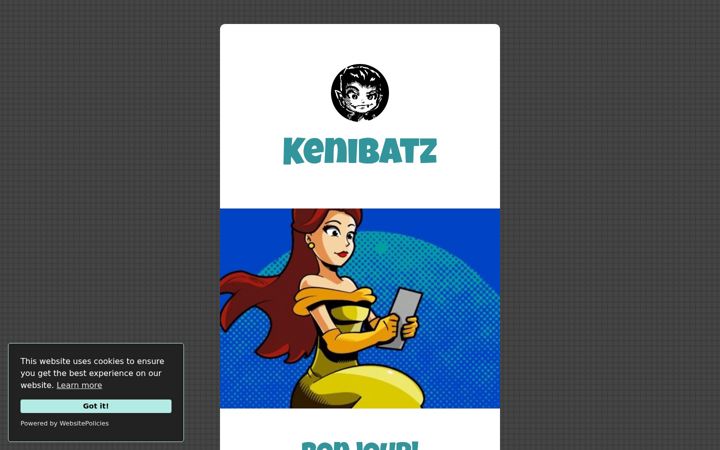Click the cookie notice message text
Viewport: 720px width, 450px height.
point(92,373)
